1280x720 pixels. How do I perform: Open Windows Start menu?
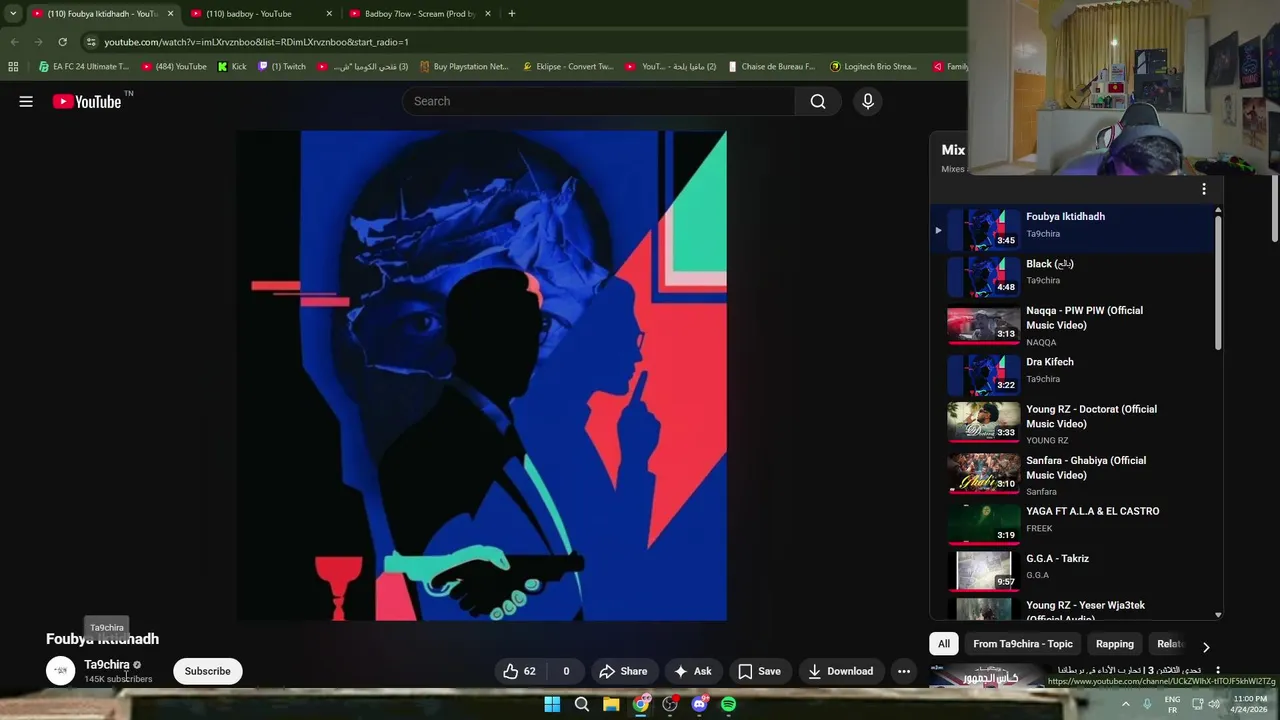(552, 704)
